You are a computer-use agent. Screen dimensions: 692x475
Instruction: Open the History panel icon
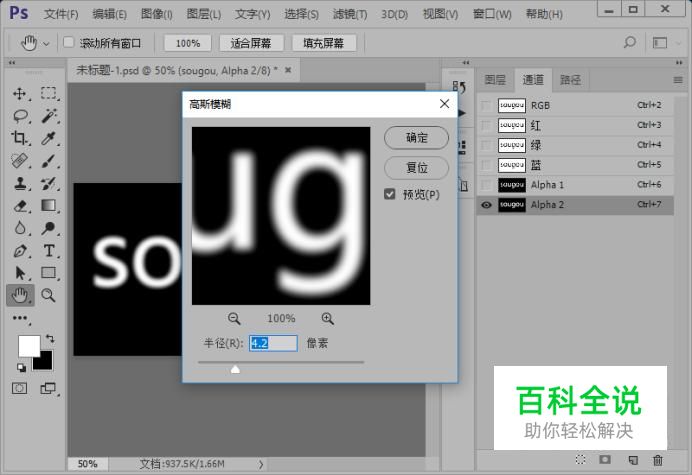[459, 87]
